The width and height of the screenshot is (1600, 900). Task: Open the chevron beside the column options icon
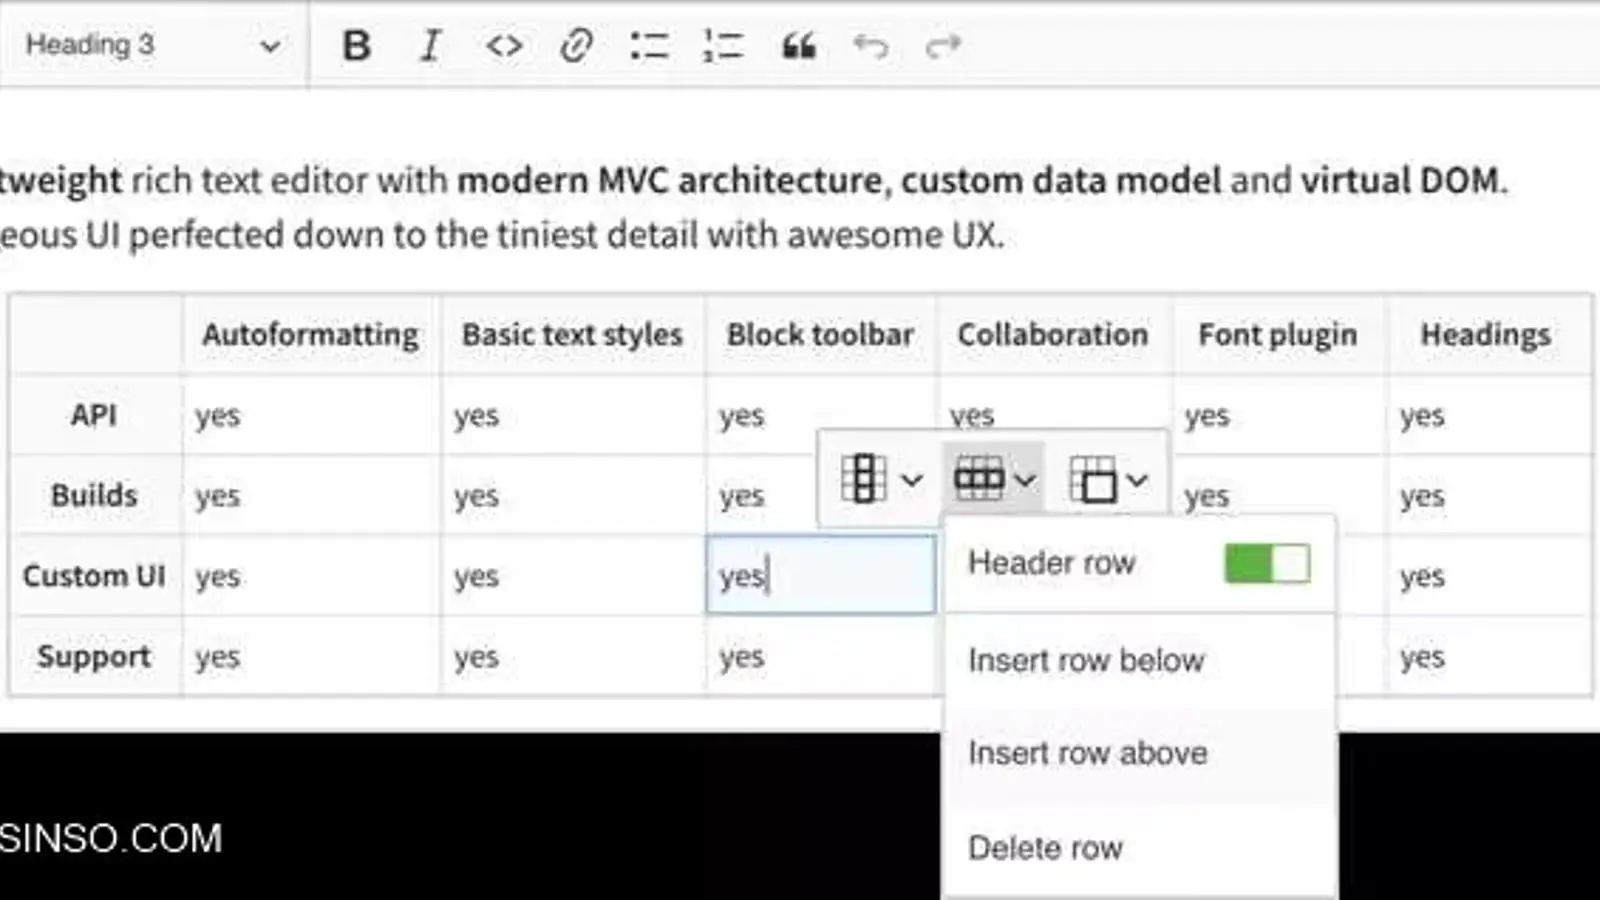pos(912,480)
